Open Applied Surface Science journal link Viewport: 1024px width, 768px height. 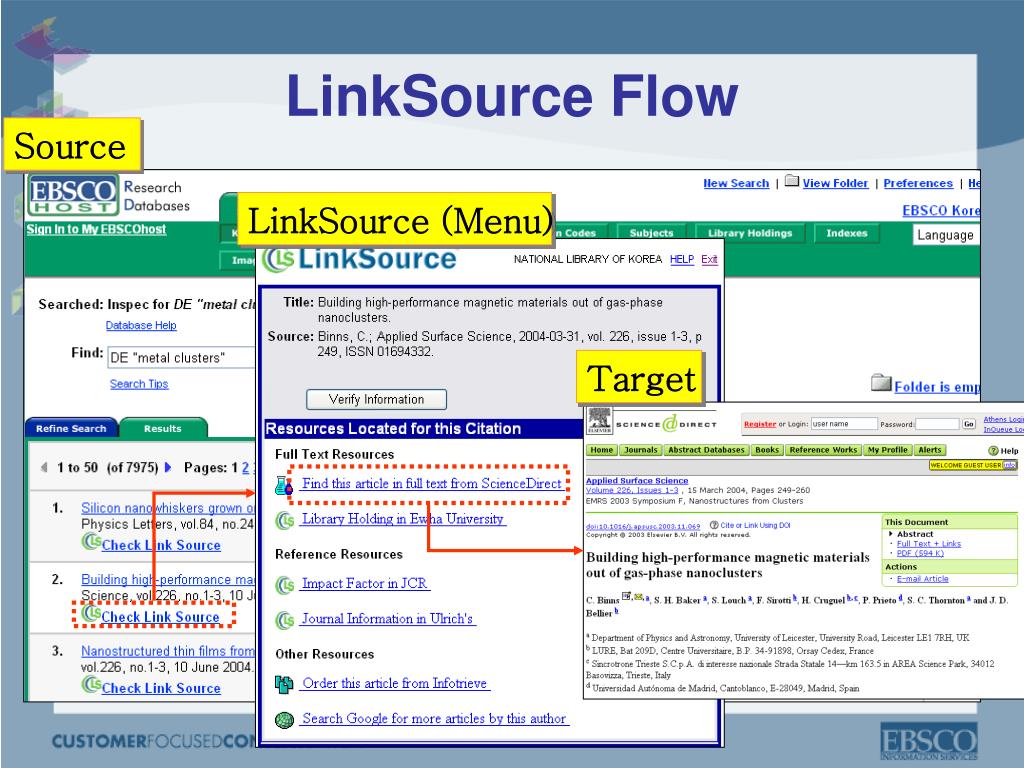click(x=637, y=481)
